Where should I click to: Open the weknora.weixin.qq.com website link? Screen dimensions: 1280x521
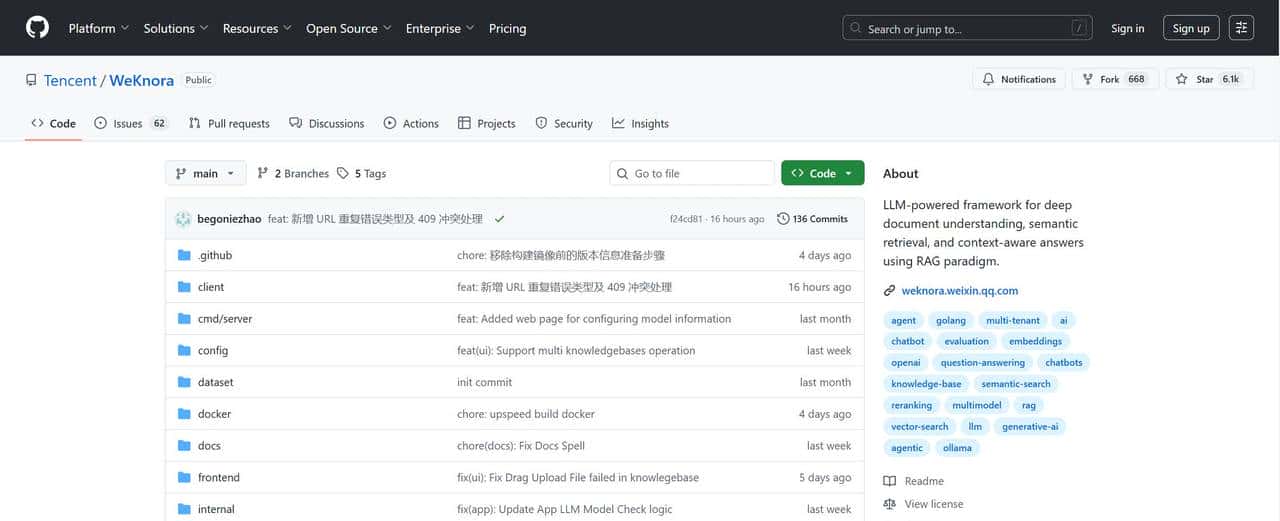(x=959, y=291)
